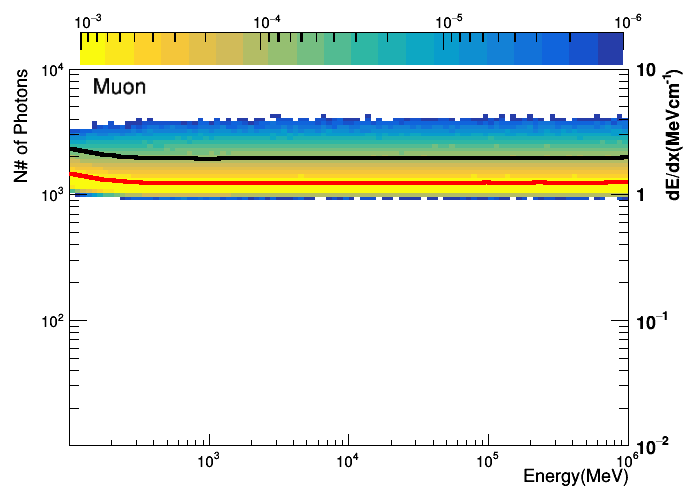Click the 10^-6 label on the color bar
Viewport: 685px width, 491px height.
click(628, 22)
